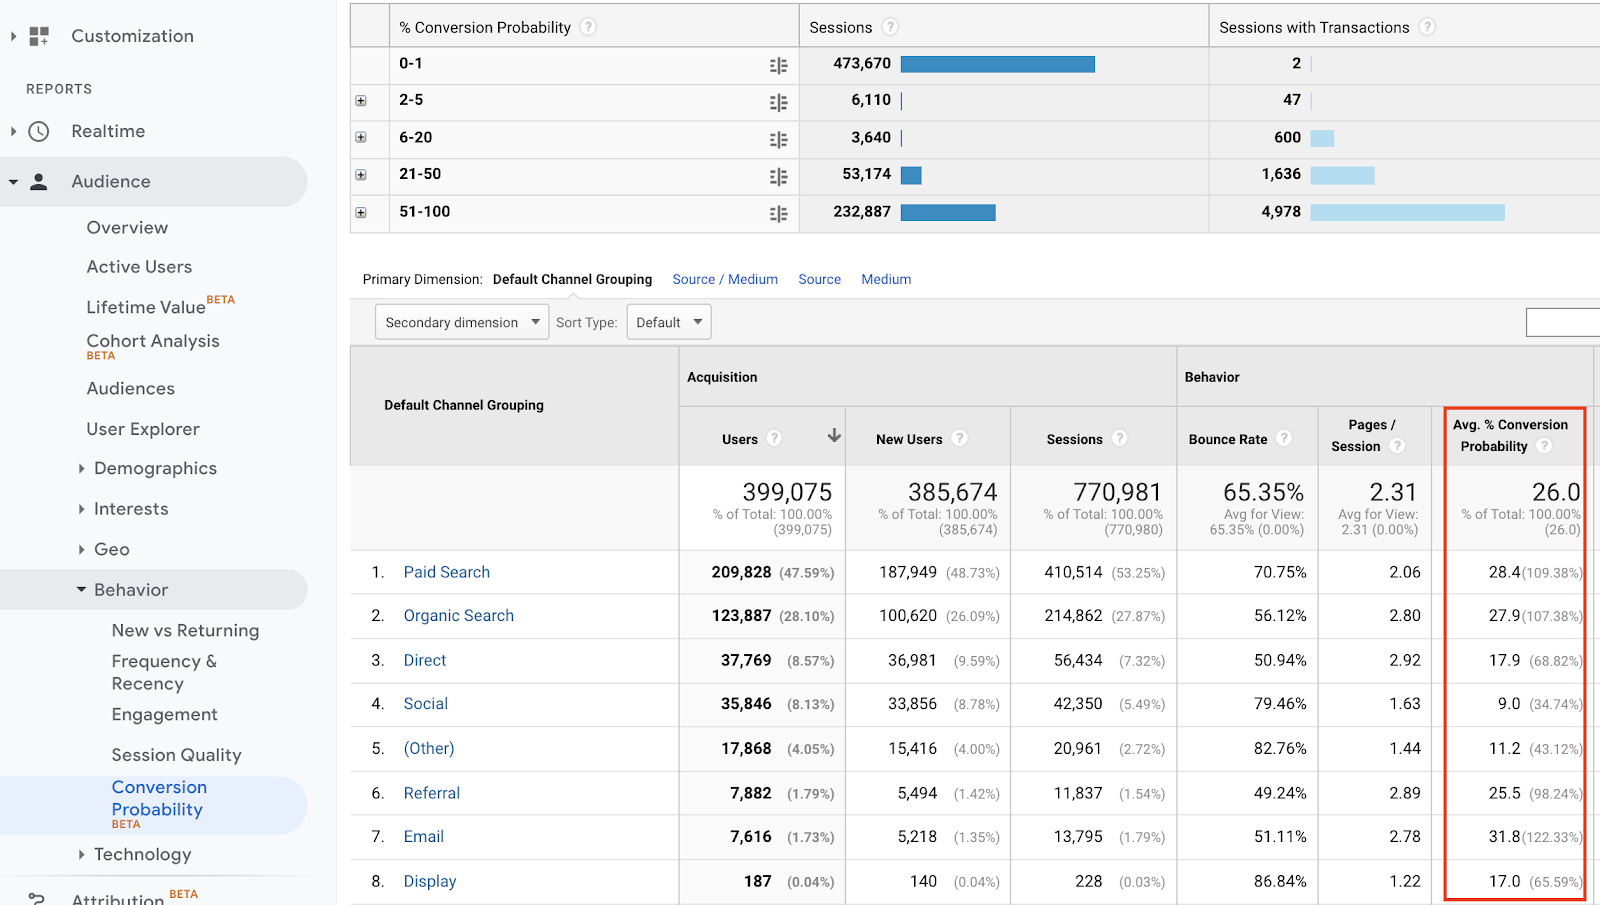
Task: Click the help icon beside Sessions header
Action: pos(888,27)
